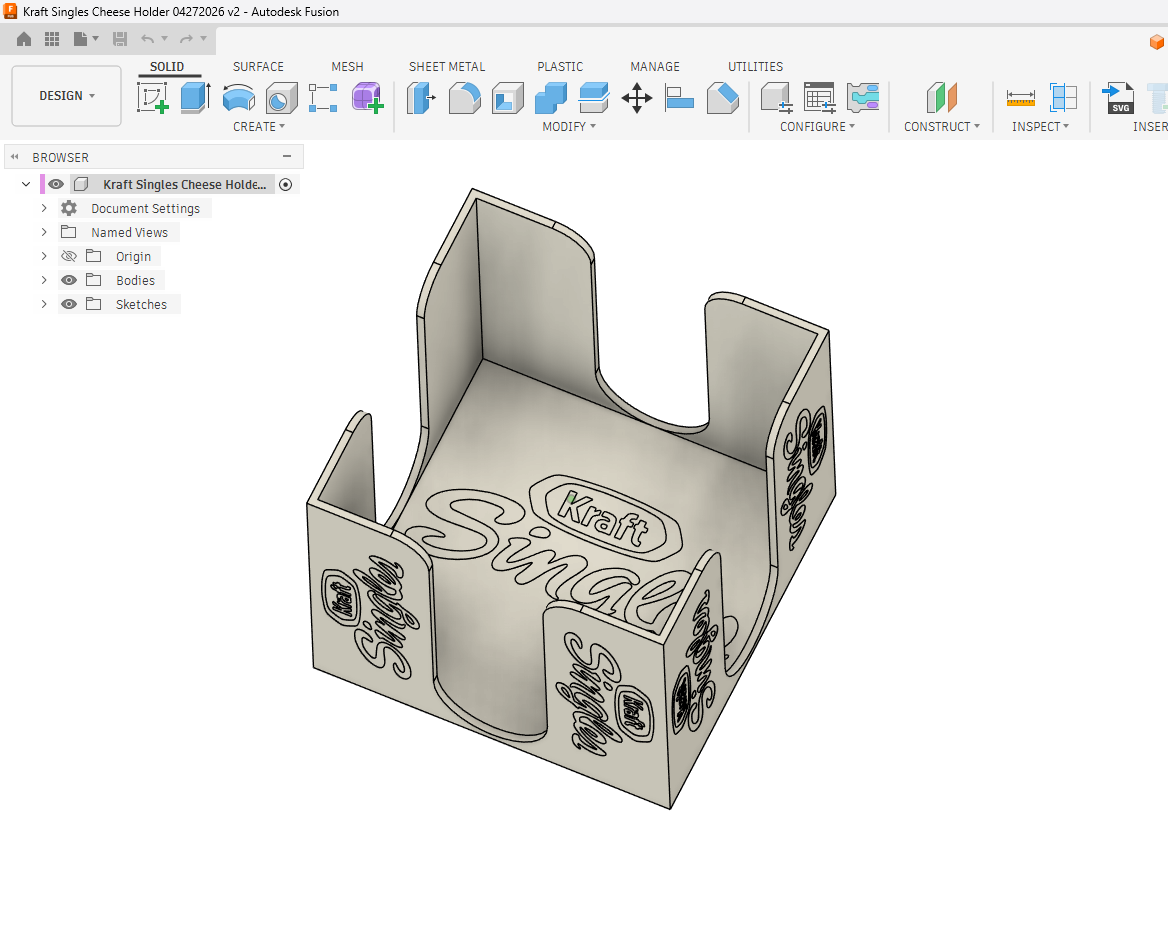Select the Create Form tool
The height and width of the screenshot is (939, 1168).
(367, 98)
